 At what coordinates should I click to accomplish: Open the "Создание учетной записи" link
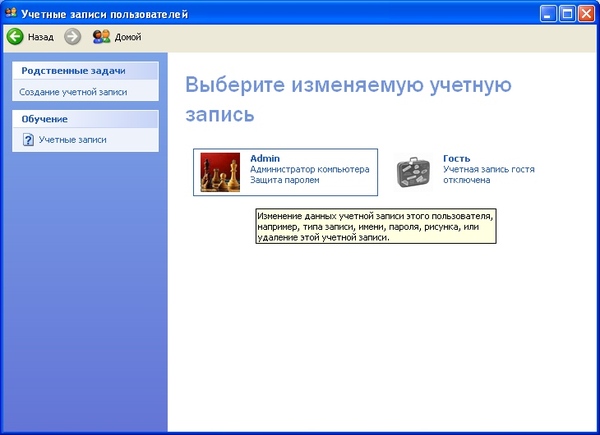point(73,92)
